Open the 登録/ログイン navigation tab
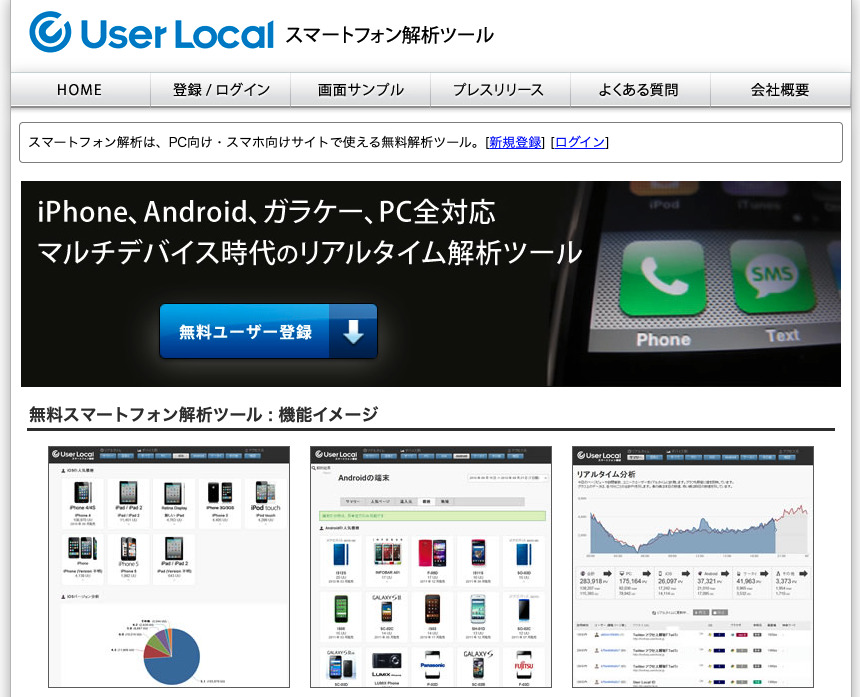The image size is (860, 697). [x=219, y=89]
